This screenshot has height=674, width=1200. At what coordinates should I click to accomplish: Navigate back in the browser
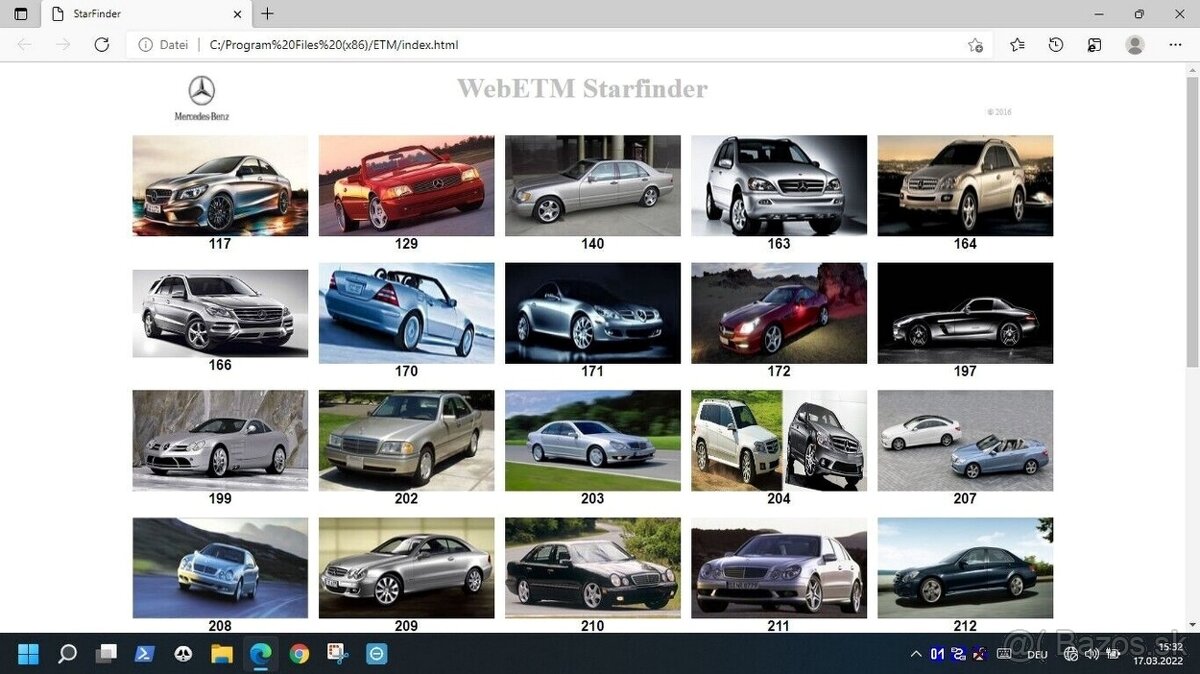click(x=24, y=44)
